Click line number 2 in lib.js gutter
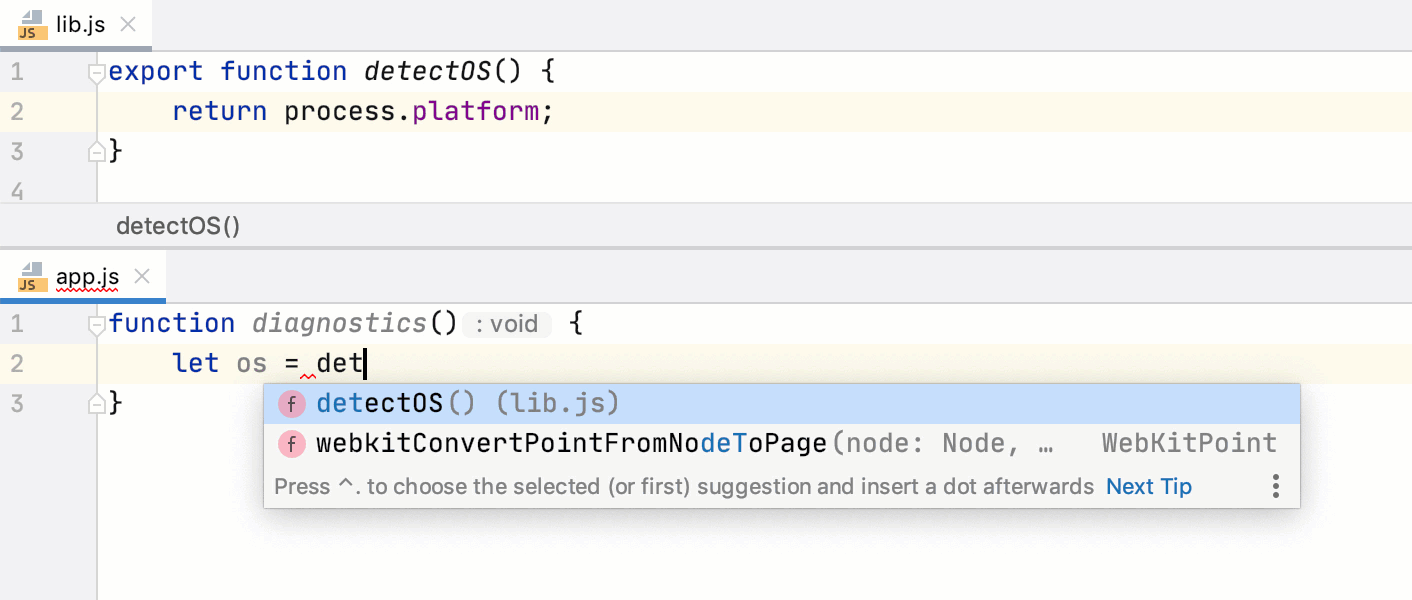The height and width of the screenshot is (600, 1412). 17,112
